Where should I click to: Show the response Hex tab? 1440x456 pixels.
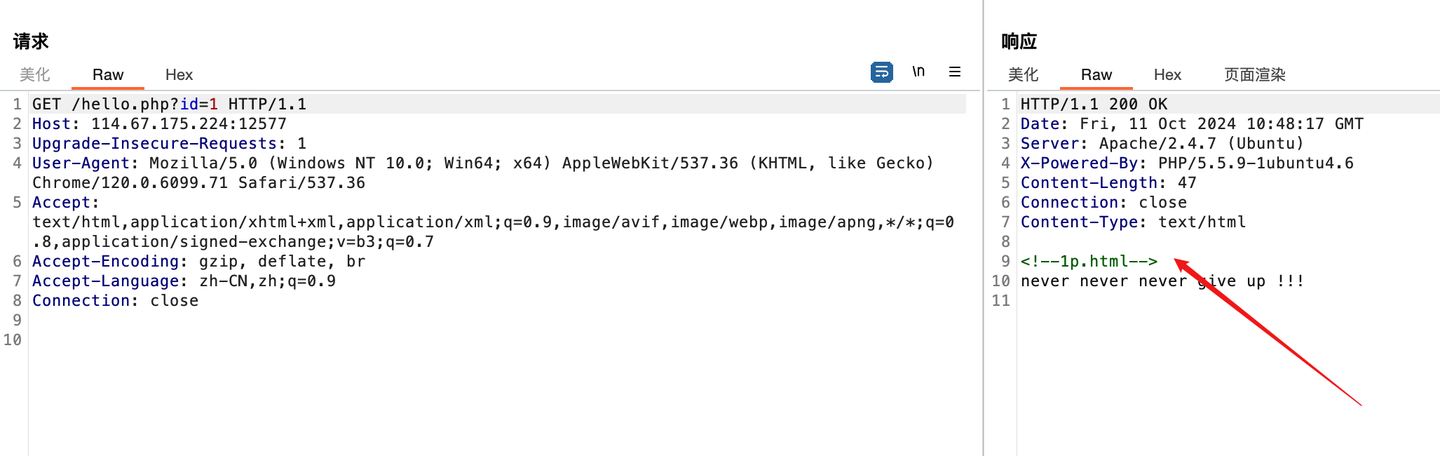(1167, 75)
